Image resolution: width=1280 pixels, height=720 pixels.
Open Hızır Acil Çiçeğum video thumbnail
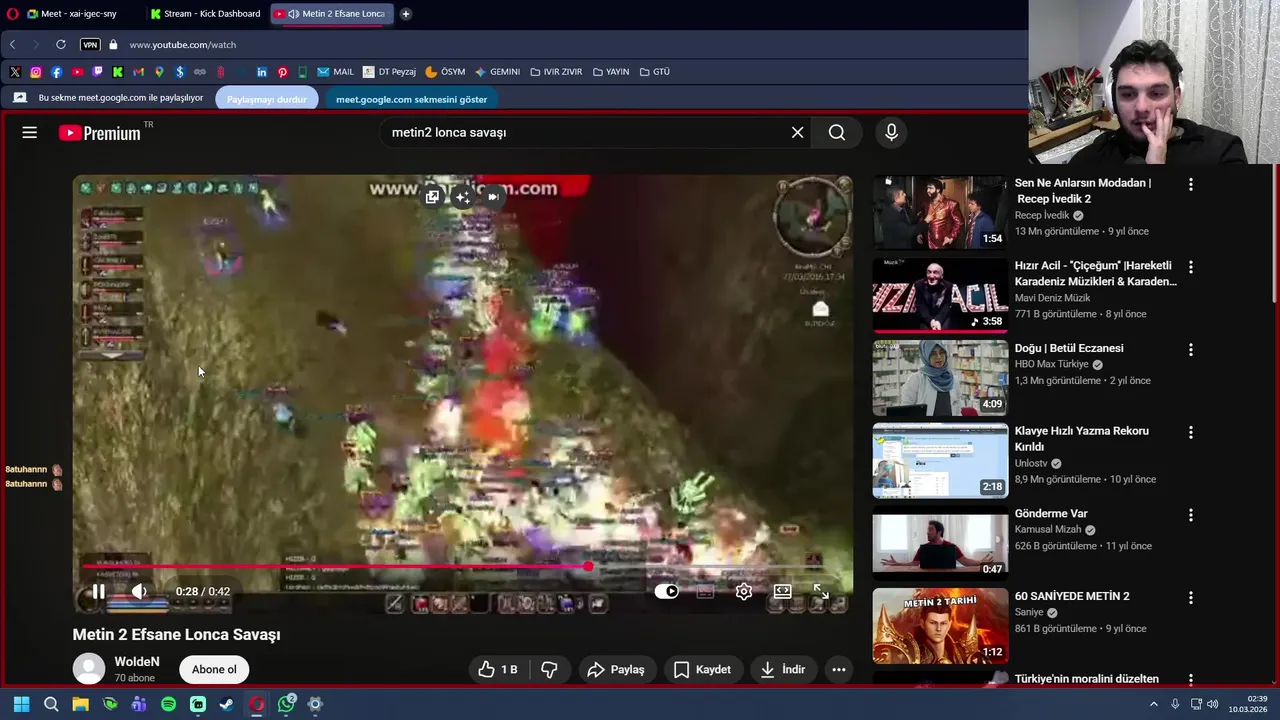pyautogui.click(x=940, y=295)
